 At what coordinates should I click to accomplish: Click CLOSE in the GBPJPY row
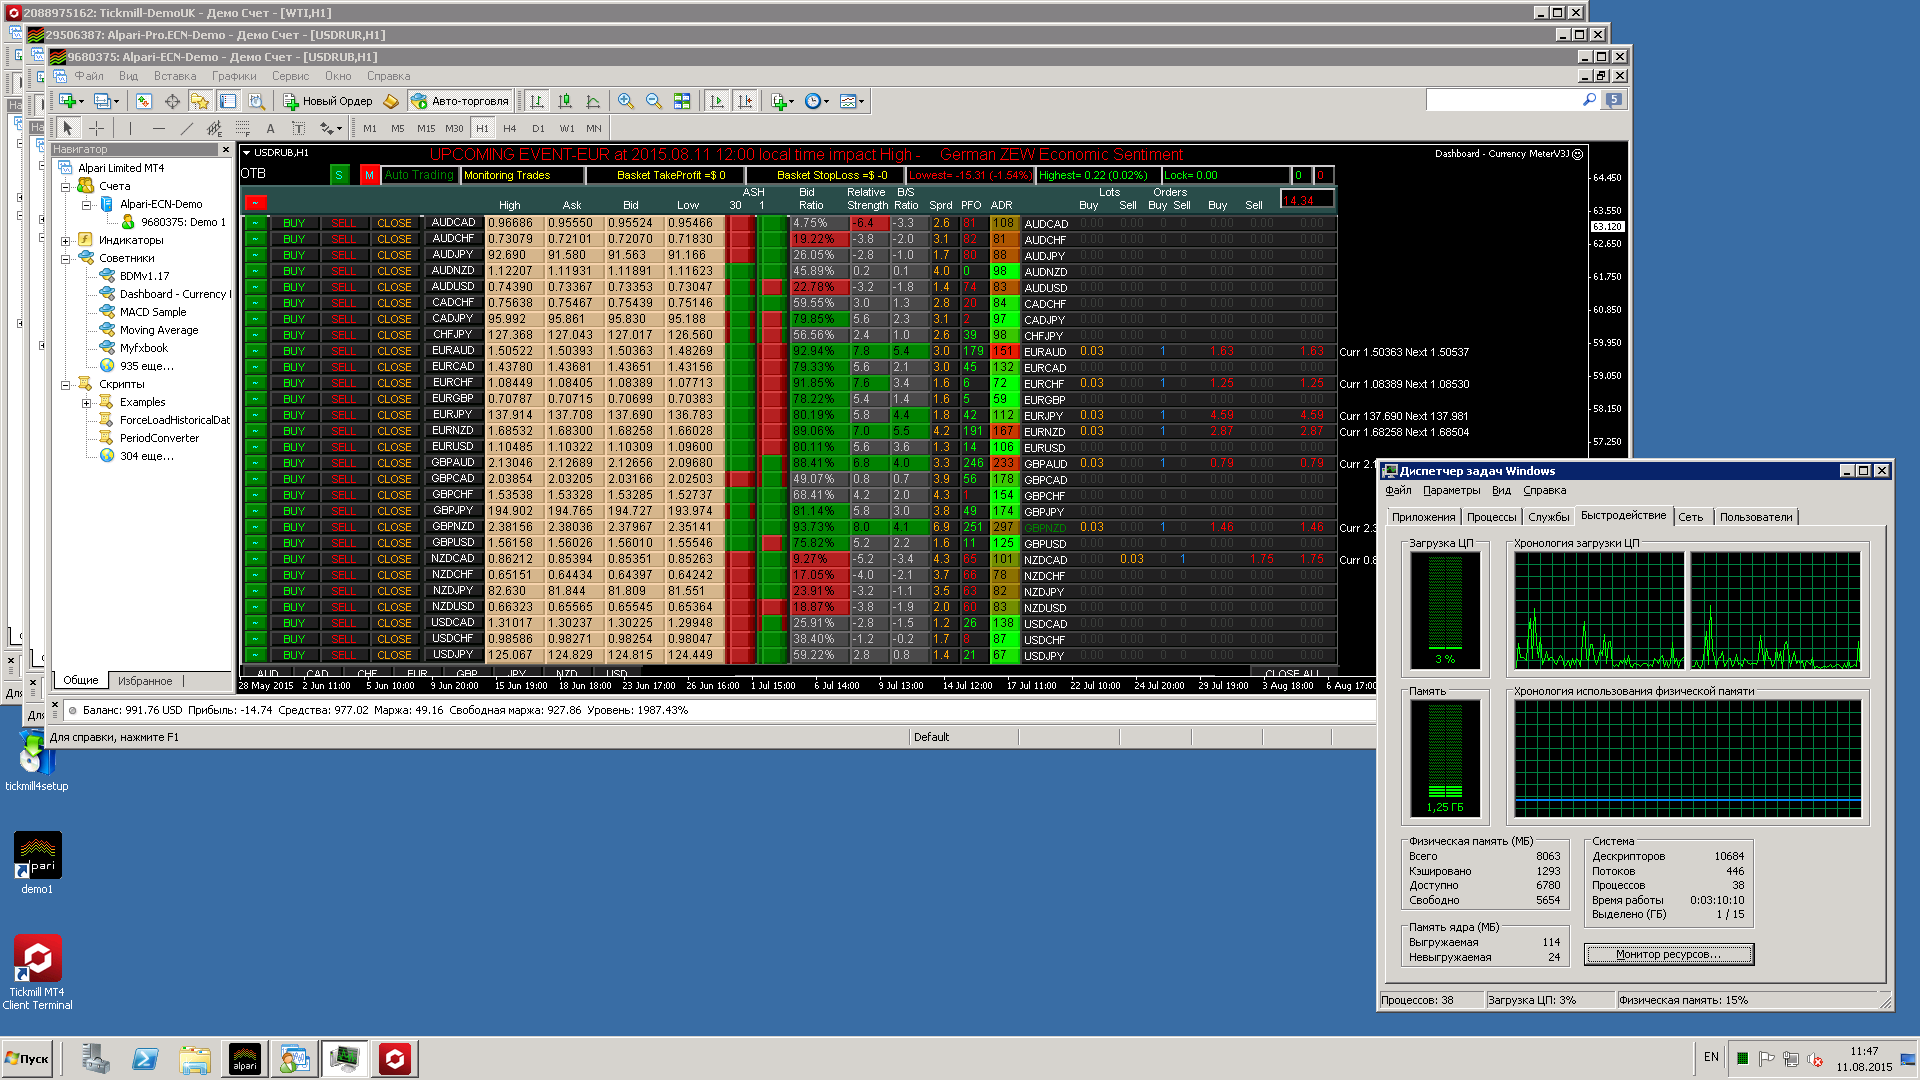pyautogui.click(x=394, y=511)
